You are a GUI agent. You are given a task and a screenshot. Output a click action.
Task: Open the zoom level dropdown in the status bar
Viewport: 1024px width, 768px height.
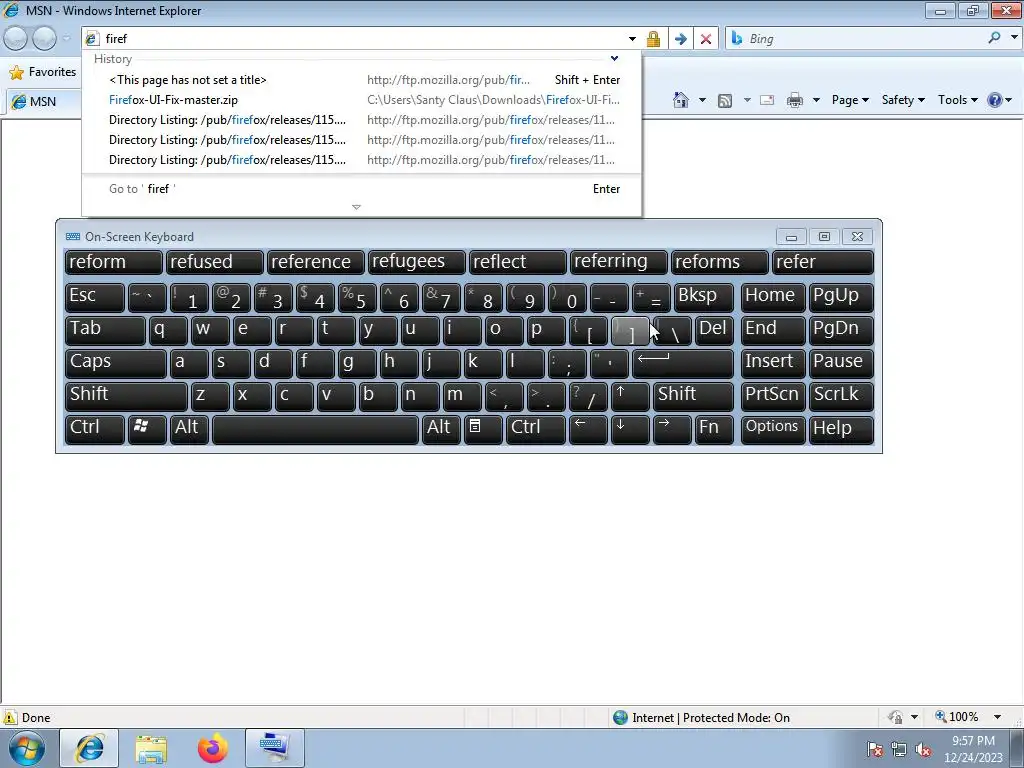pyautogui.click(x=997, y=717)
